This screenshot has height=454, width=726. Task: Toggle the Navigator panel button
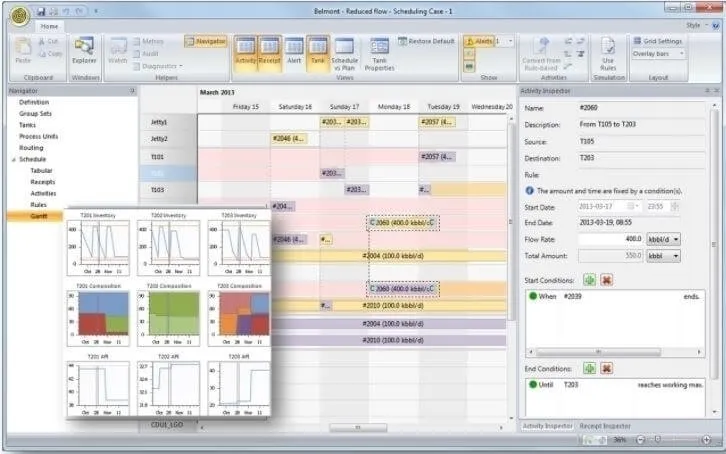pyautogui.click(x=205, y=41)
